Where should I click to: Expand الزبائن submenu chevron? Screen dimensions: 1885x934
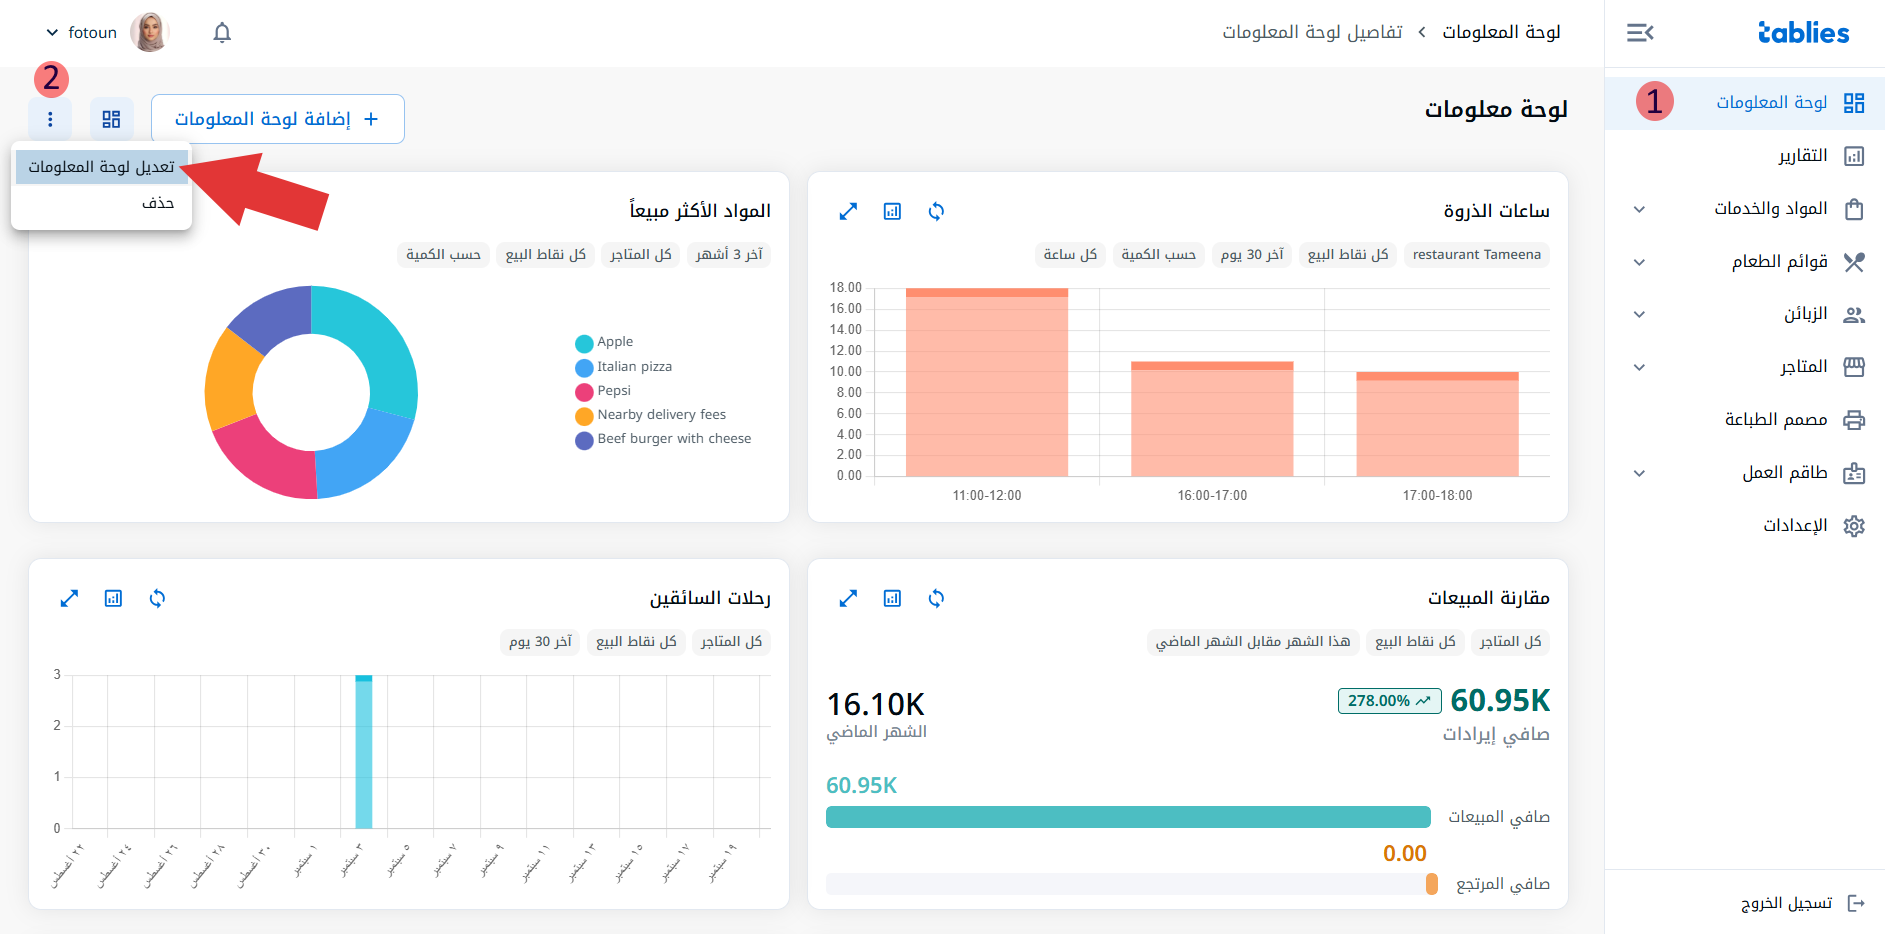[x=1639, y=314]
